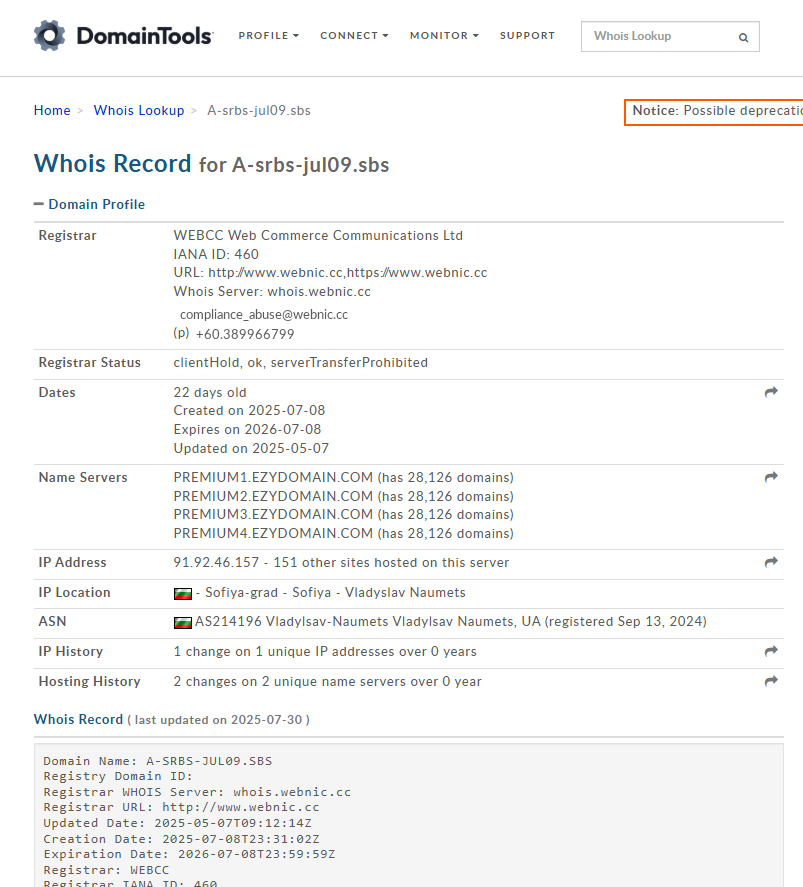803x887 pixels.
Task: Open the Whois Lookup breadcrumb link
Action: 139,110
